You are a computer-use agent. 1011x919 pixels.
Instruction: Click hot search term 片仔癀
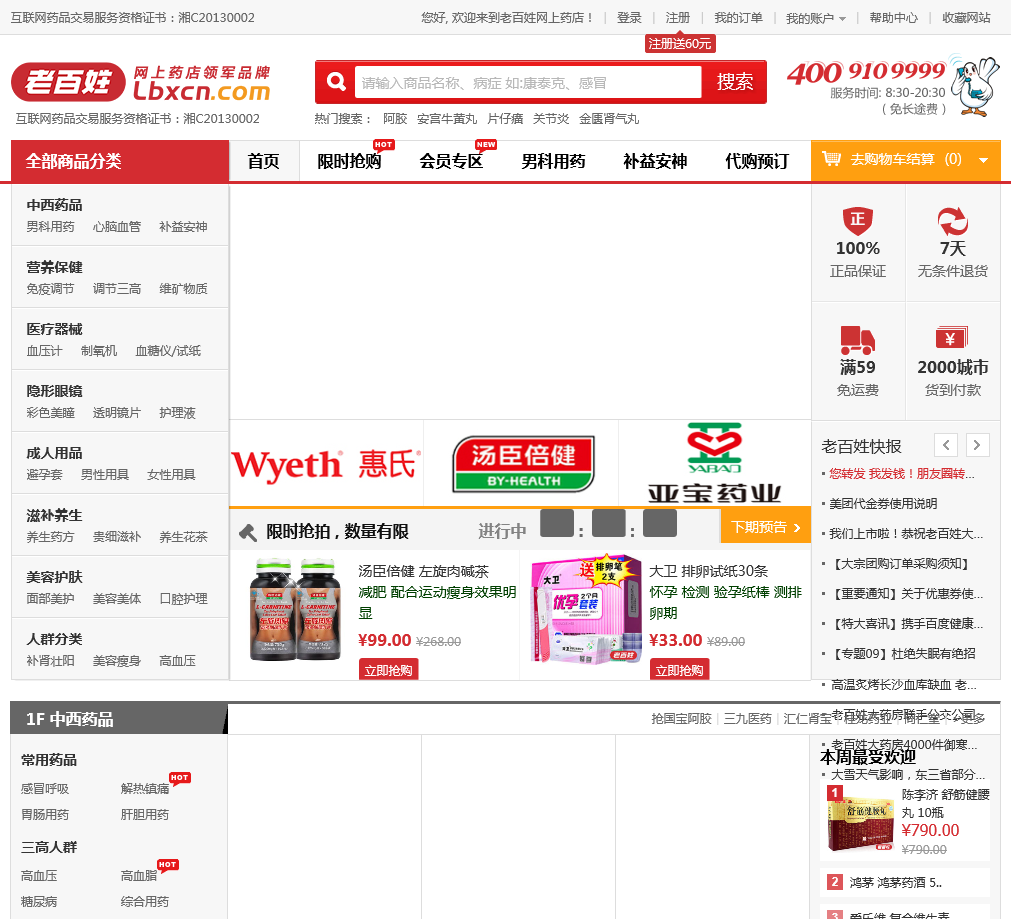tap(505, 119)
